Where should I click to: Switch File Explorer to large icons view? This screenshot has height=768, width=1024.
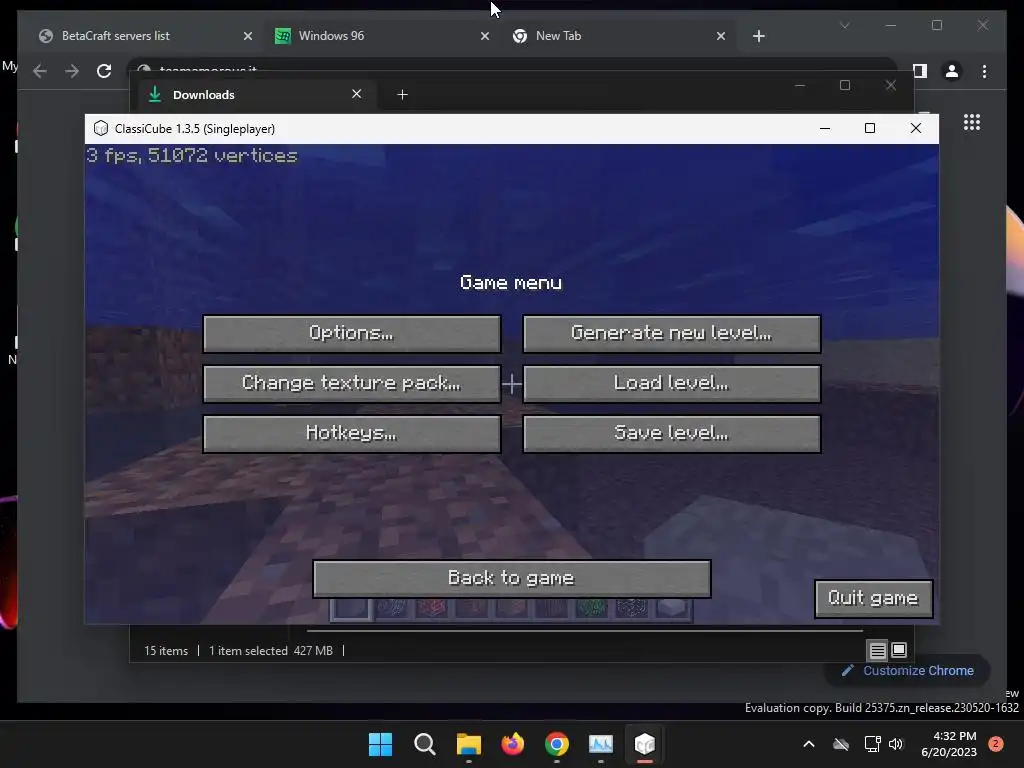tap(899, 650)
